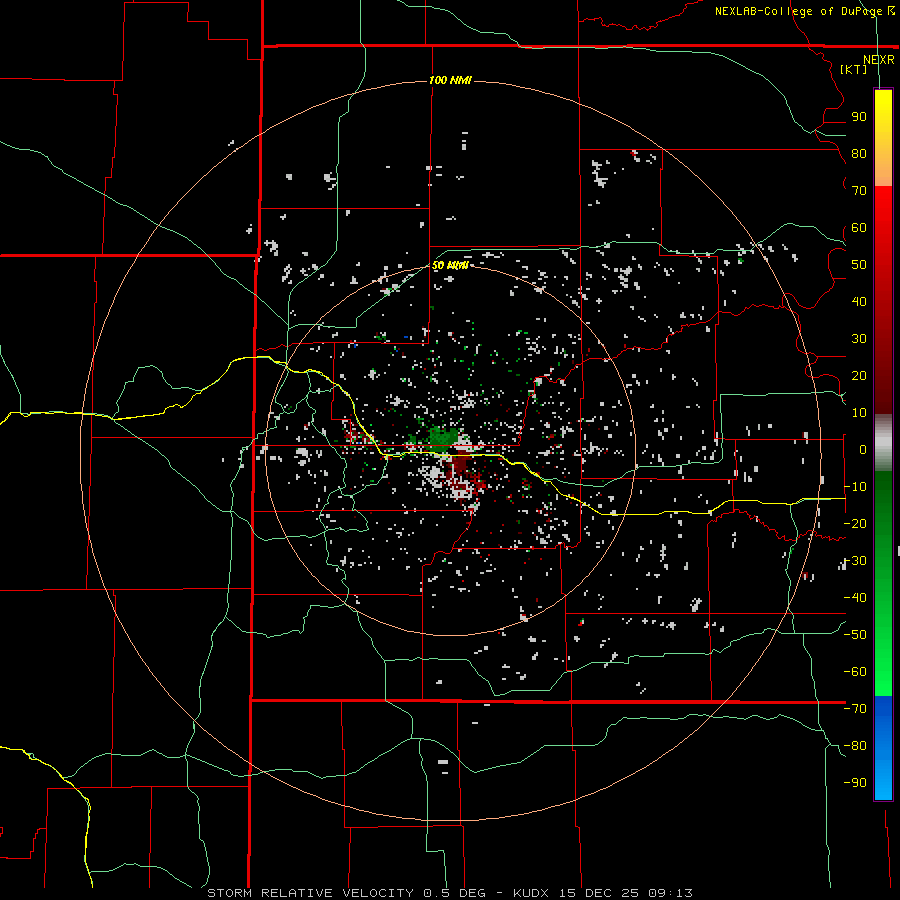This screenshot has height=900, width=900.
Task: Click the -70 value on the velocity scale
Action: coord(855,709)
